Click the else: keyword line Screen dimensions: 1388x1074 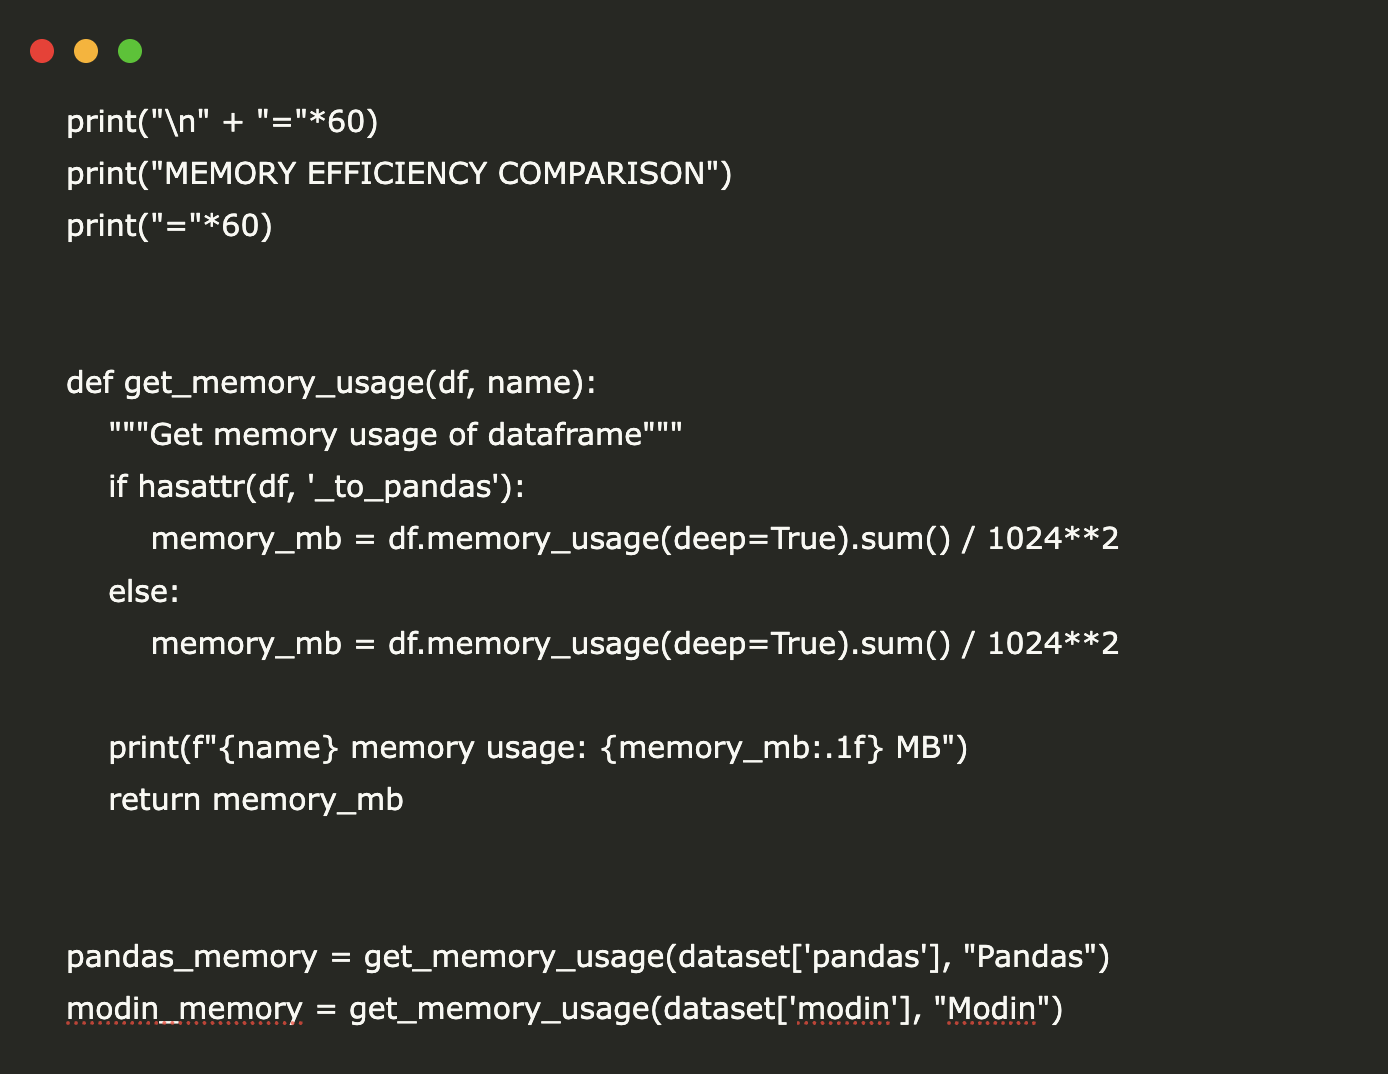(144, 592)
